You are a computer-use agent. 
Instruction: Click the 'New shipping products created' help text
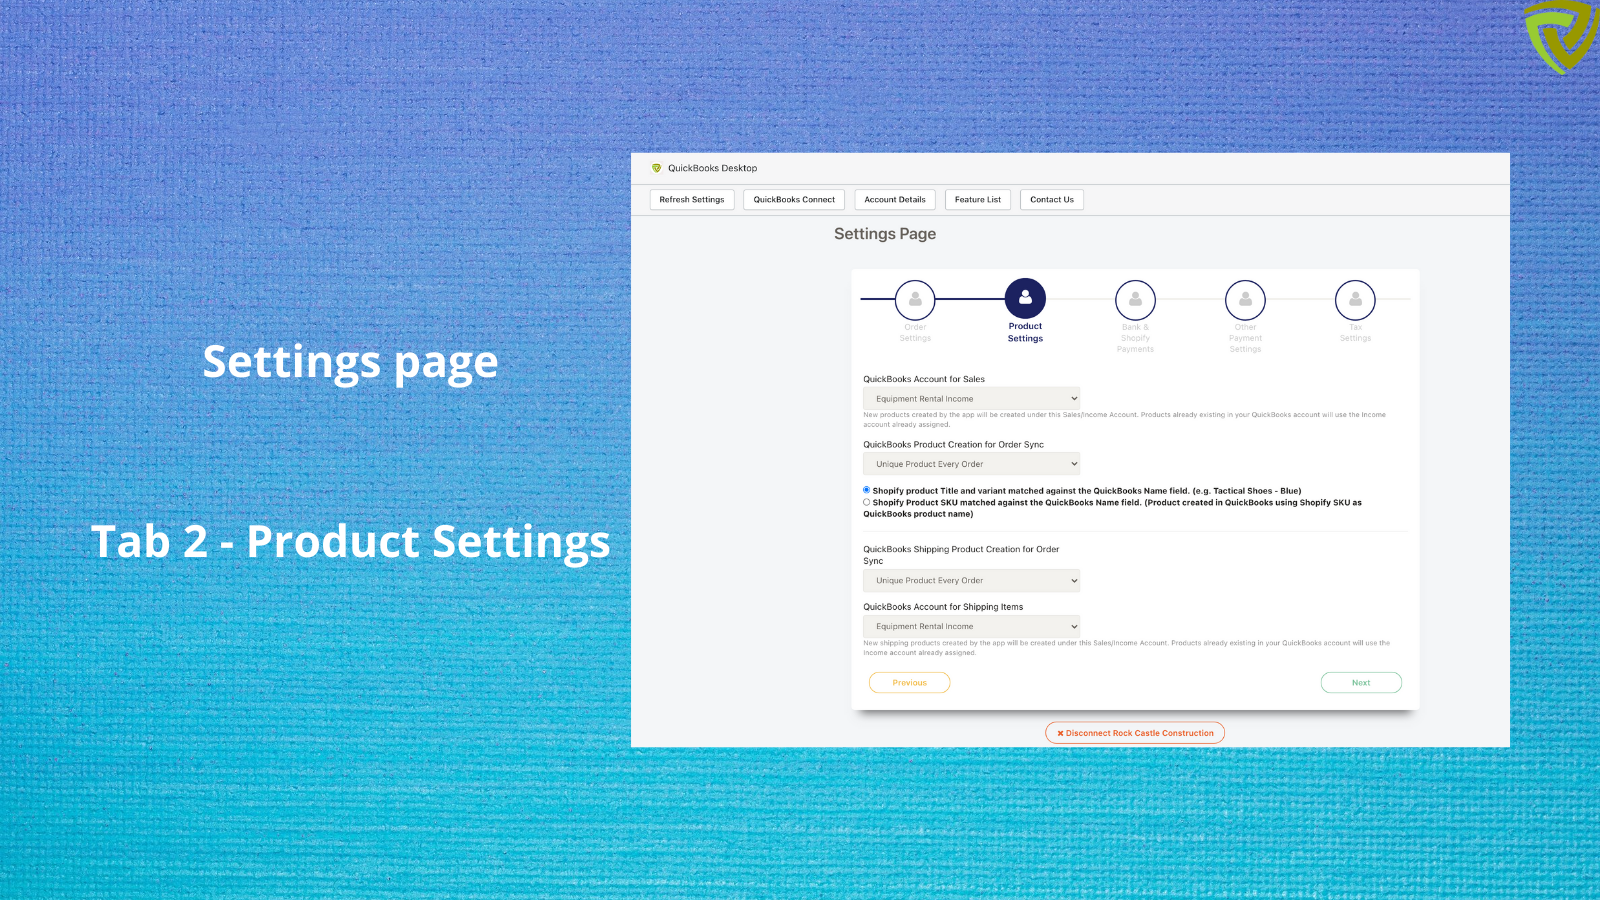pyautogui.click(x=1126, y=648)
